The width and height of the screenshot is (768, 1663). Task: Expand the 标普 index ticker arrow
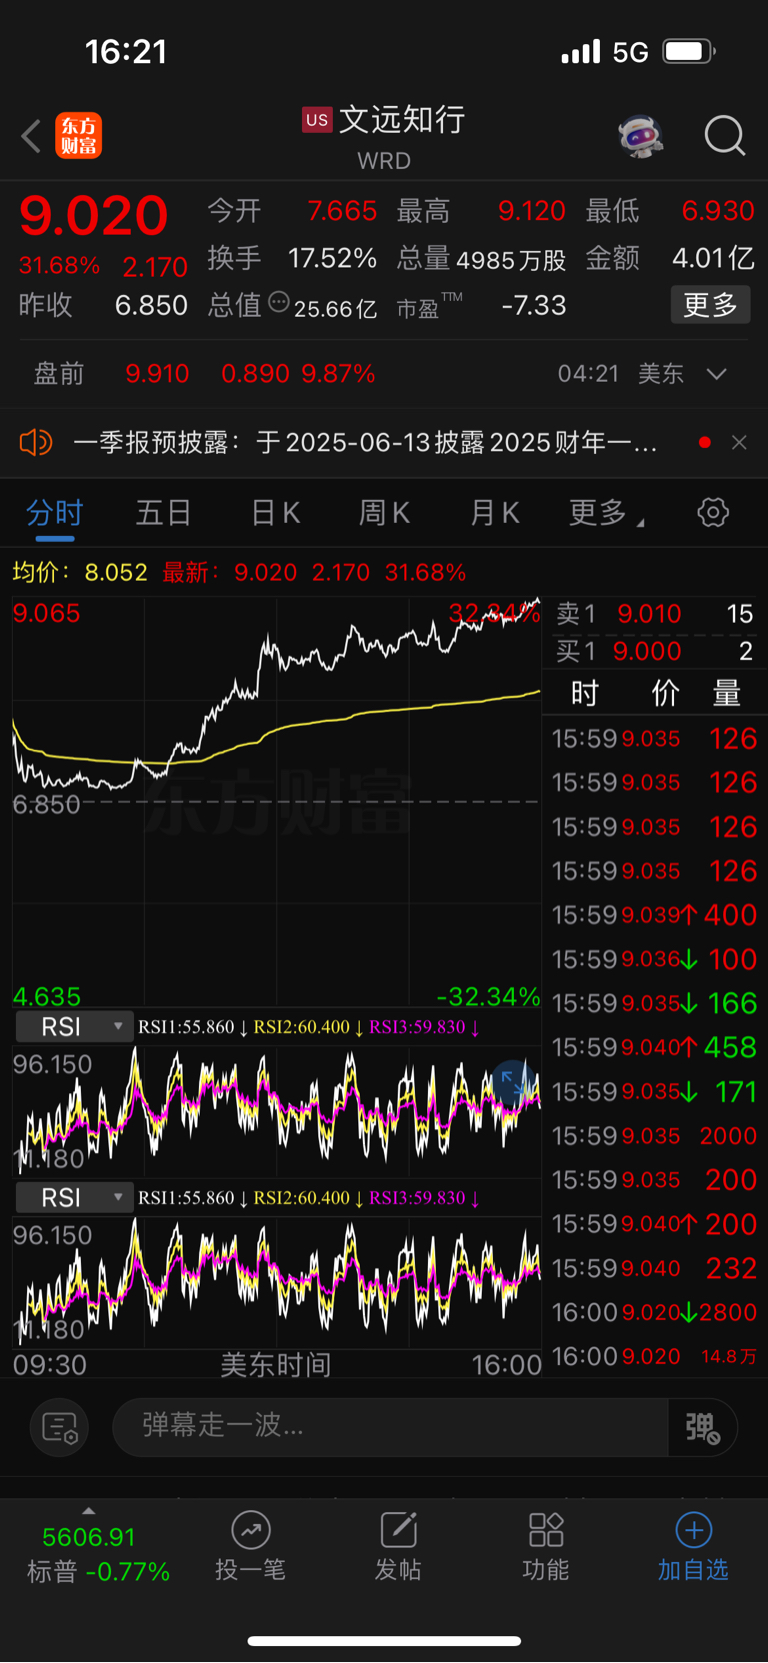point(89,1511)
